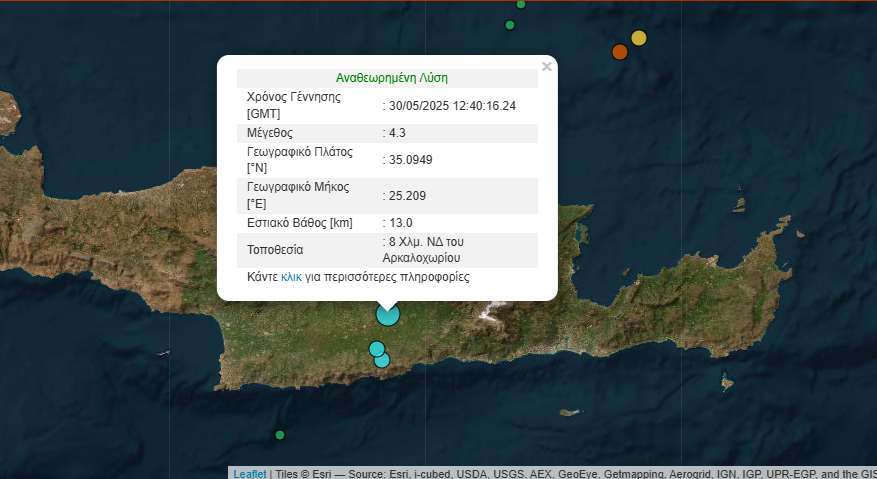Click the green marker left of orange marker
Screen dimensions: 877x479
(510, 25)
